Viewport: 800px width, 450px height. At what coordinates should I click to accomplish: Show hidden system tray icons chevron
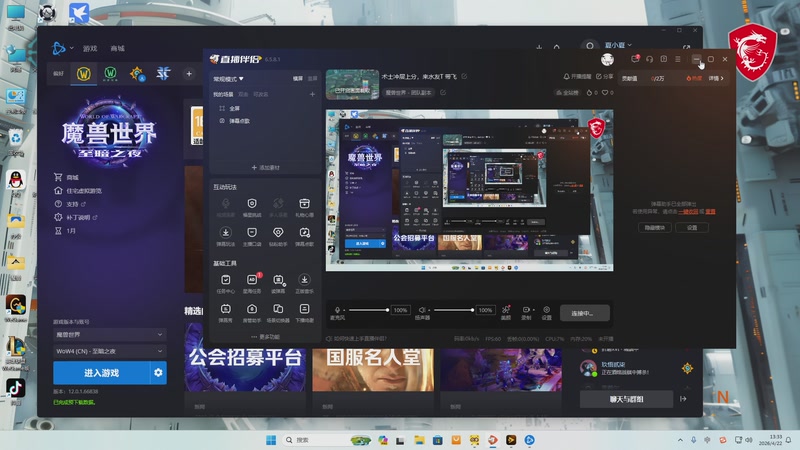coord(680,440)
